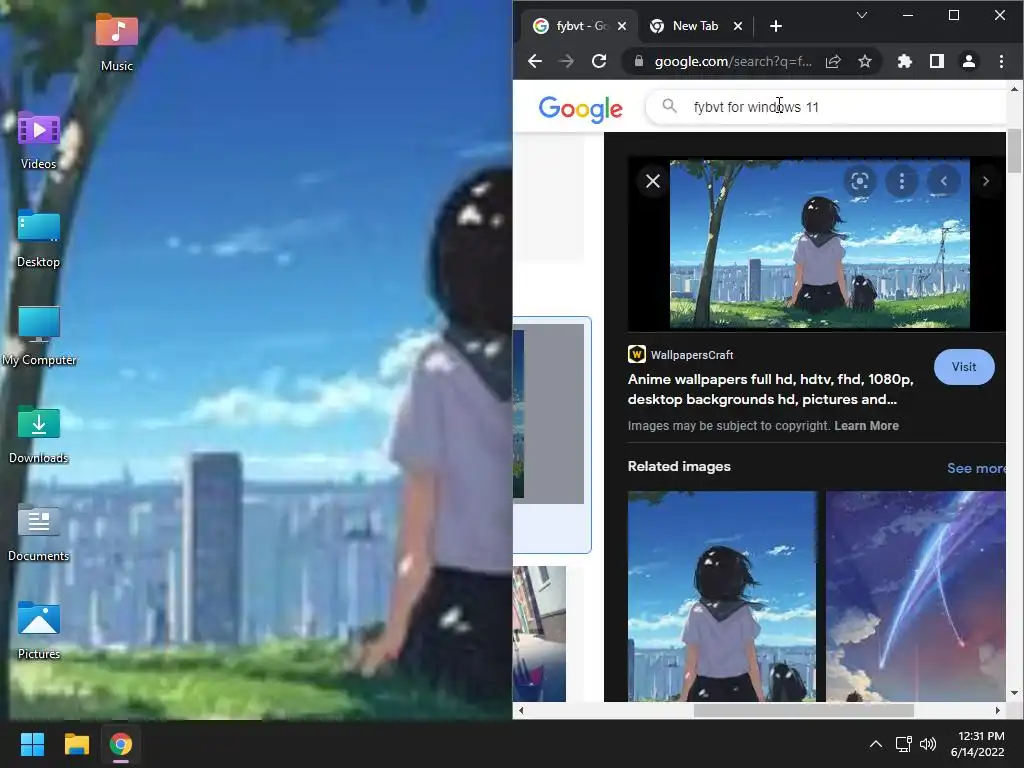Close the fybvt Google tab
Viewport: 1024px width, 768px height.
[x=622, y=26]
